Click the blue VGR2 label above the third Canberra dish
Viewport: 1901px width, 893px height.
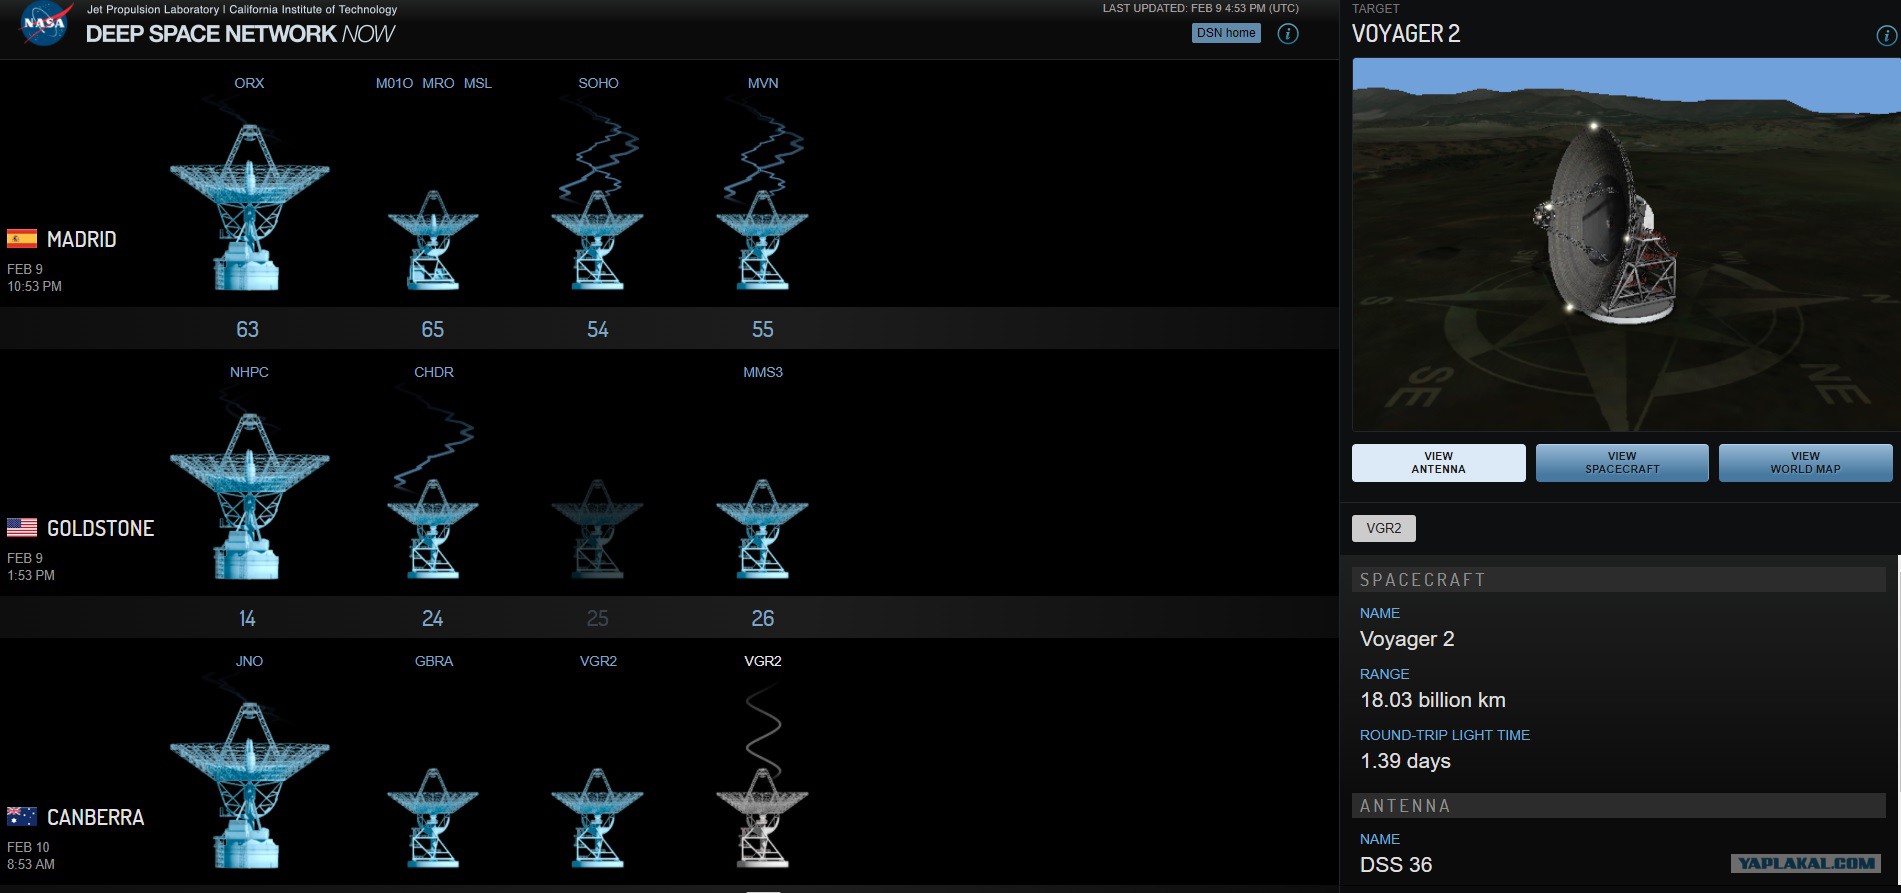point(598,661)
